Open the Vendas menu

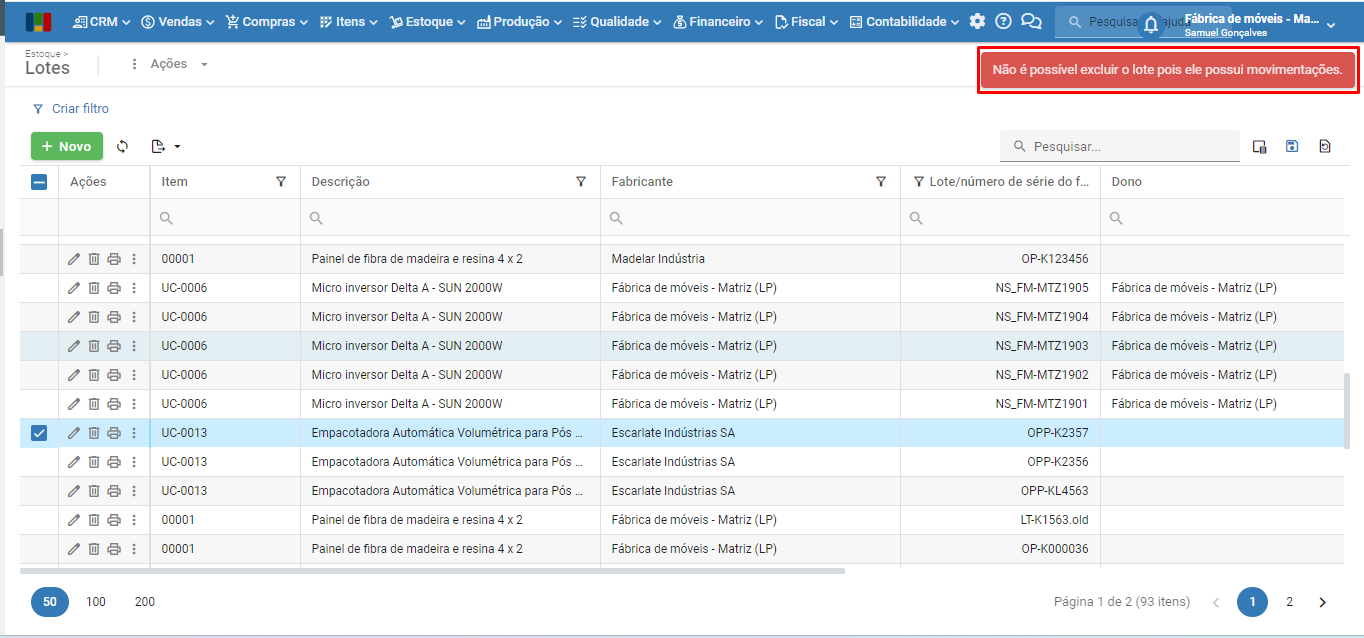tap(177, 21)
